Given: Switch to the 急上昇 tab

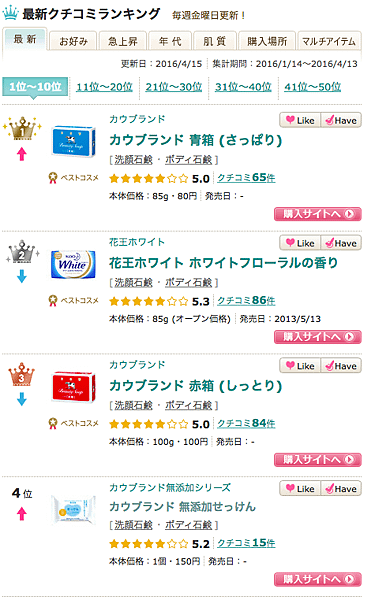Looking at the screenshot, I should pos(122,41).
